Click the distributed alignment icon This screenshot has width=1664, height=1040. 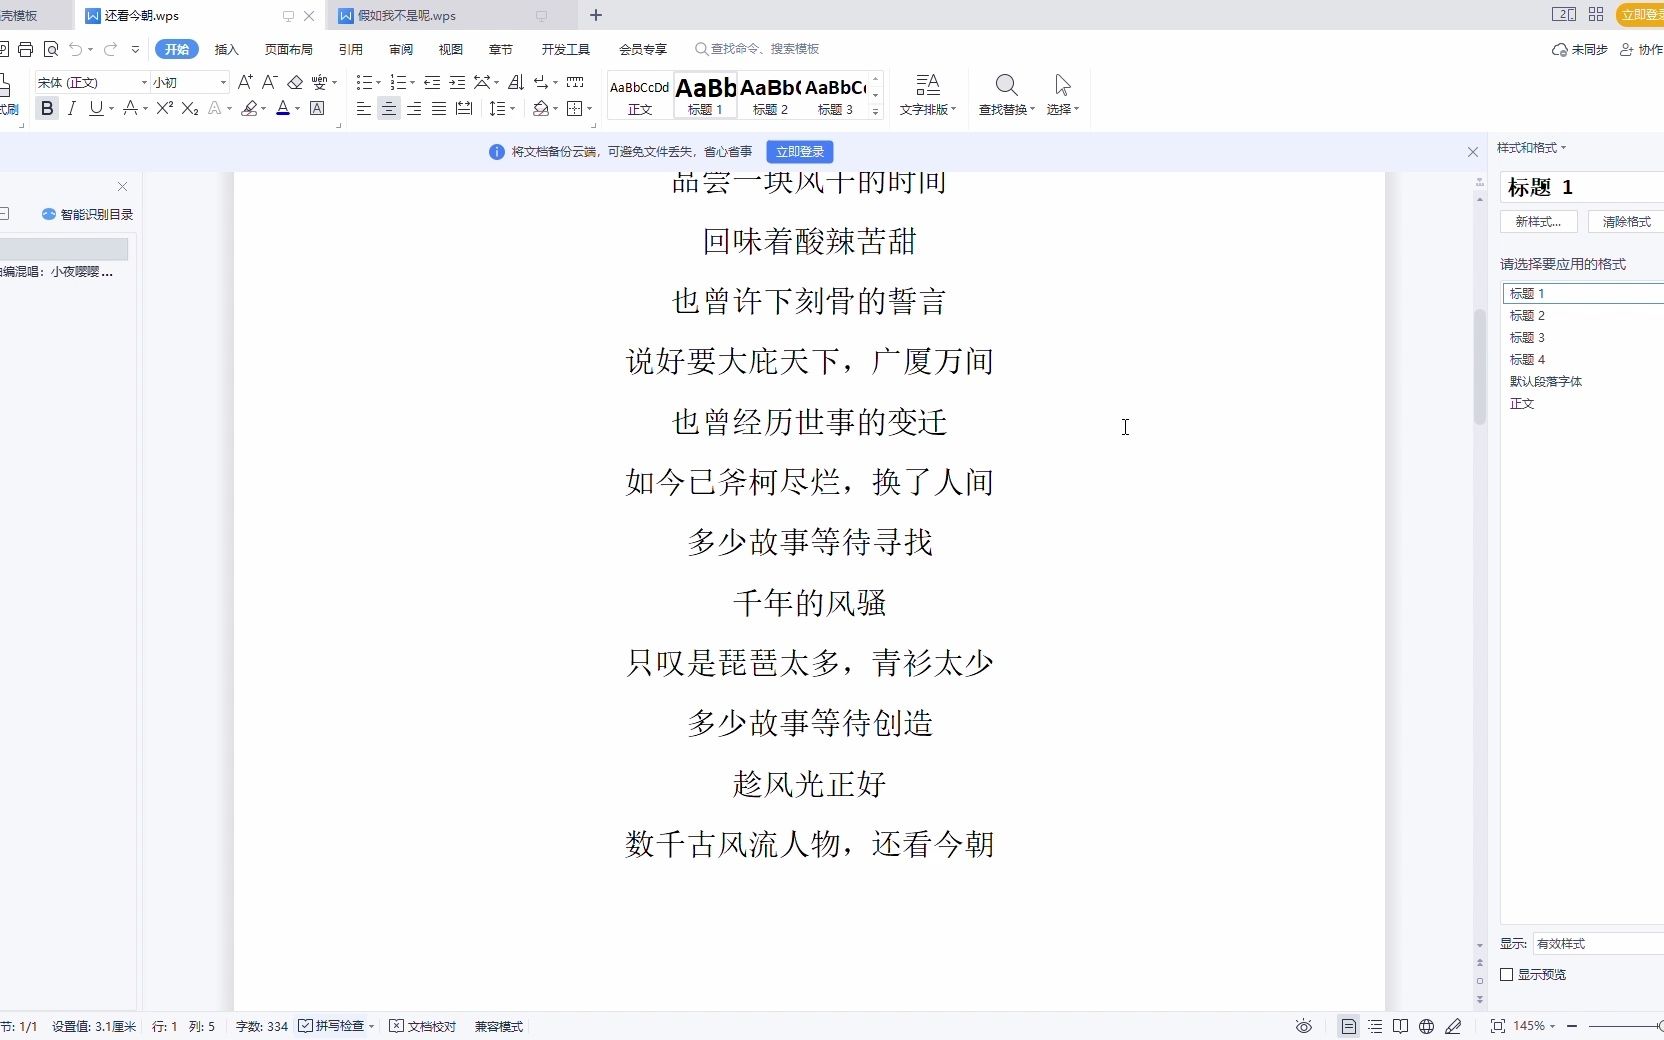[x=464, y=108]
